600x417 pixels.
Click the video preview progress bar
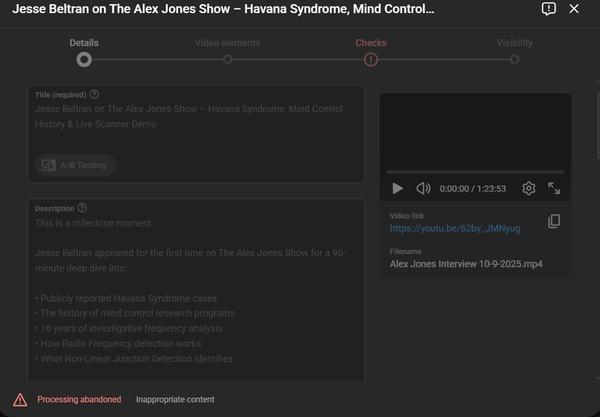pos(475,172)
